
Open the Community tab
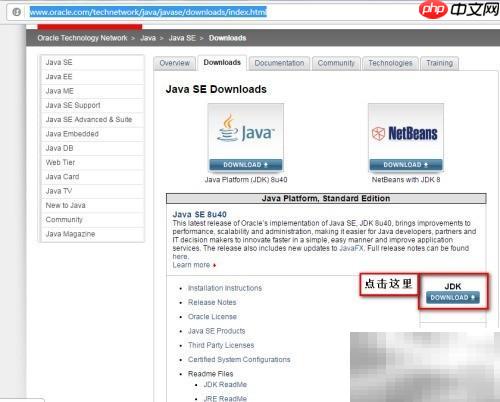point(336,63)
